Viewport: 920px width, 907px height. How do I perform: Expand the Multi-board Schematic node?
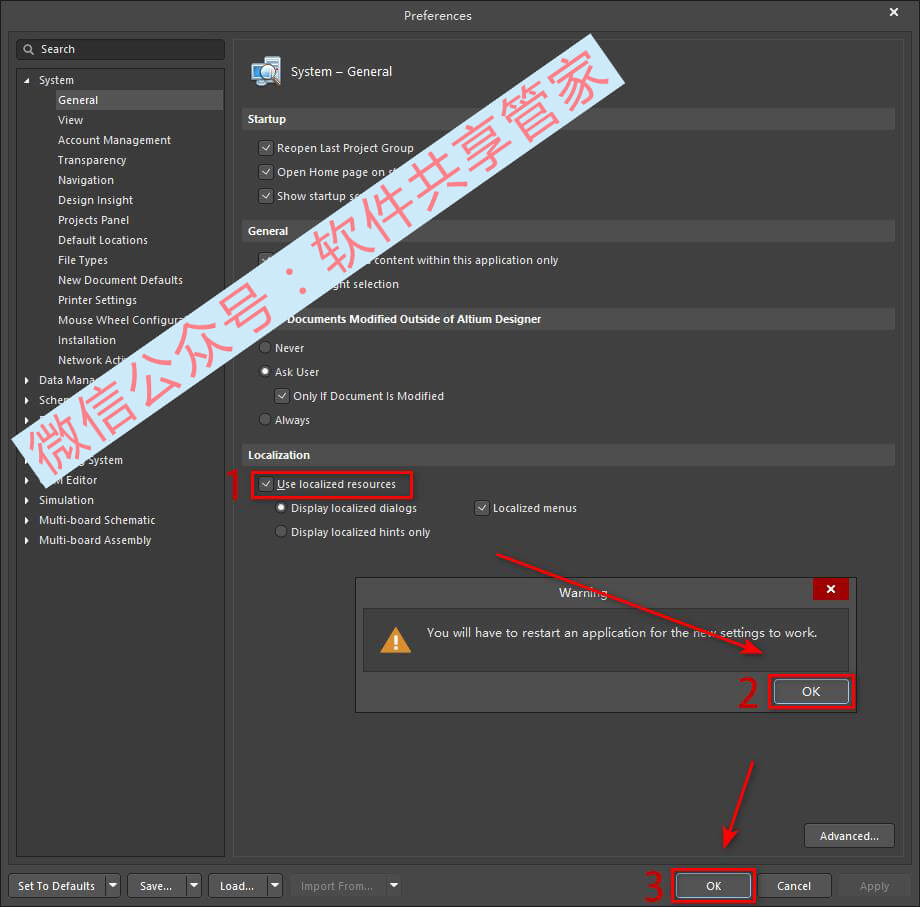26,520
